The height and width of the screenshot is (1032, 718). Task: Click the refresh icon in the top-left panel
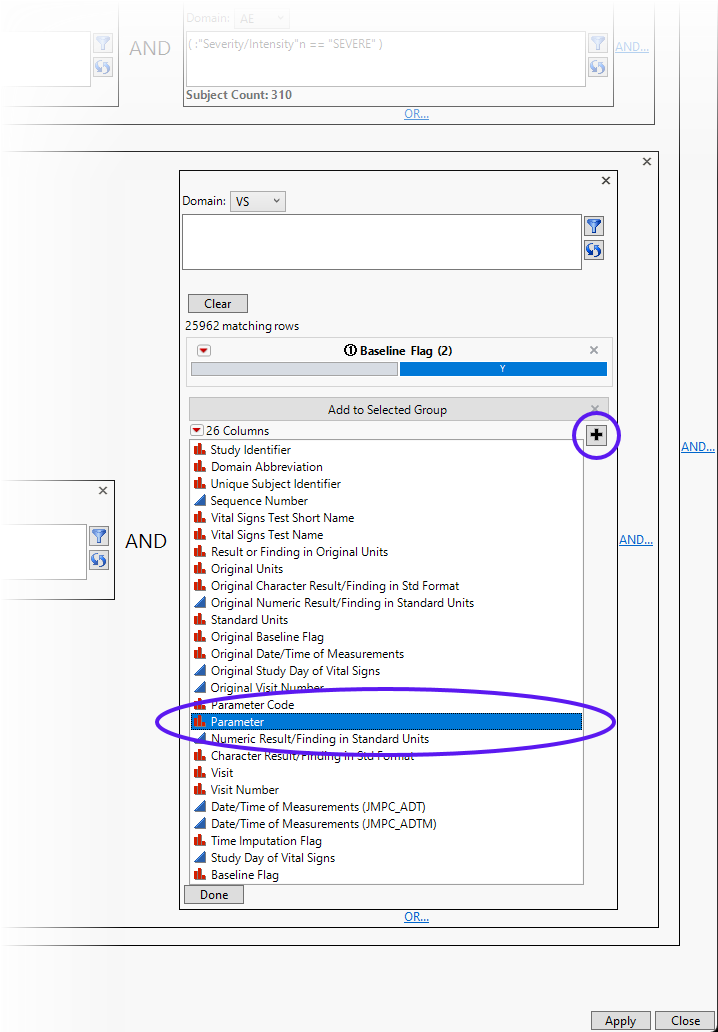(x=103, y=67)
